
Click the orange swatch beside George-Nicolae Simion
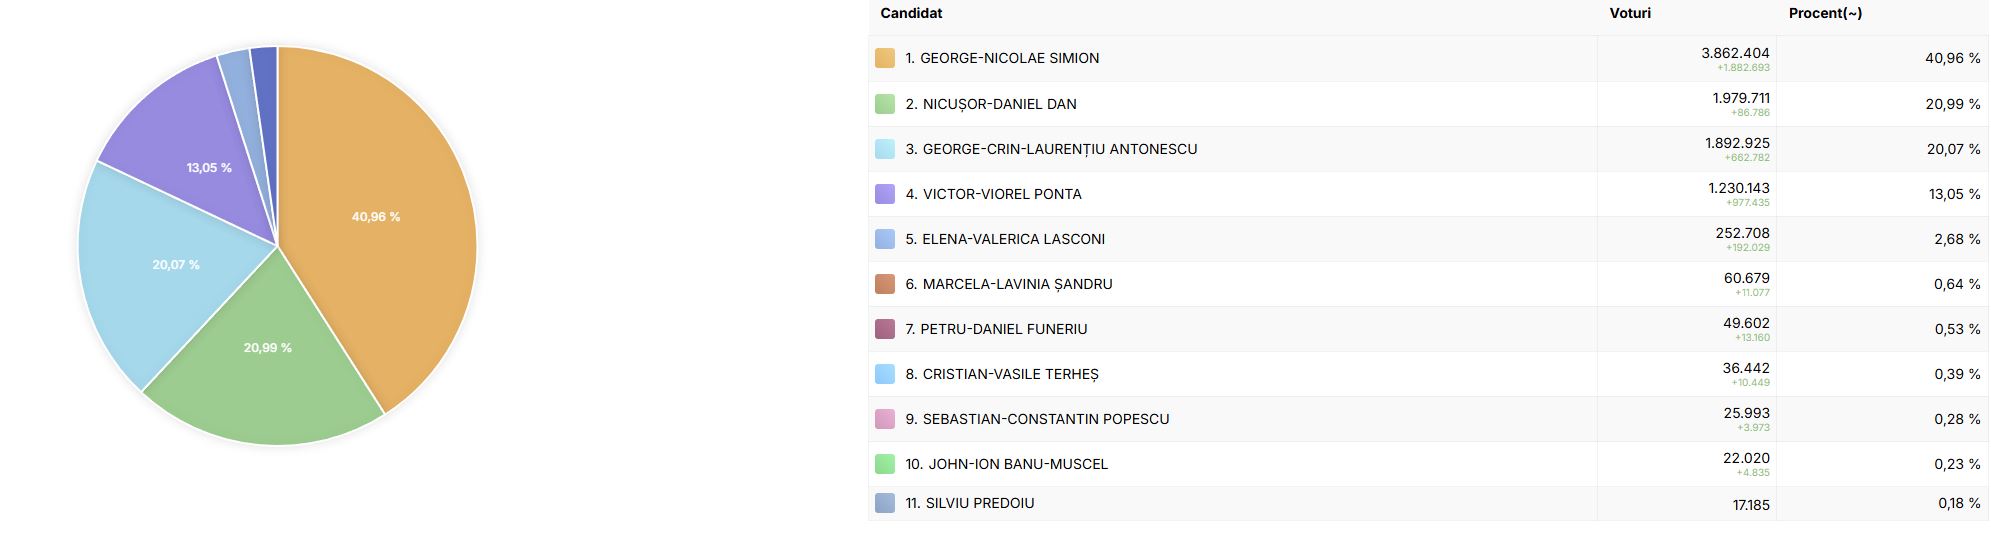tap(884, 58)
